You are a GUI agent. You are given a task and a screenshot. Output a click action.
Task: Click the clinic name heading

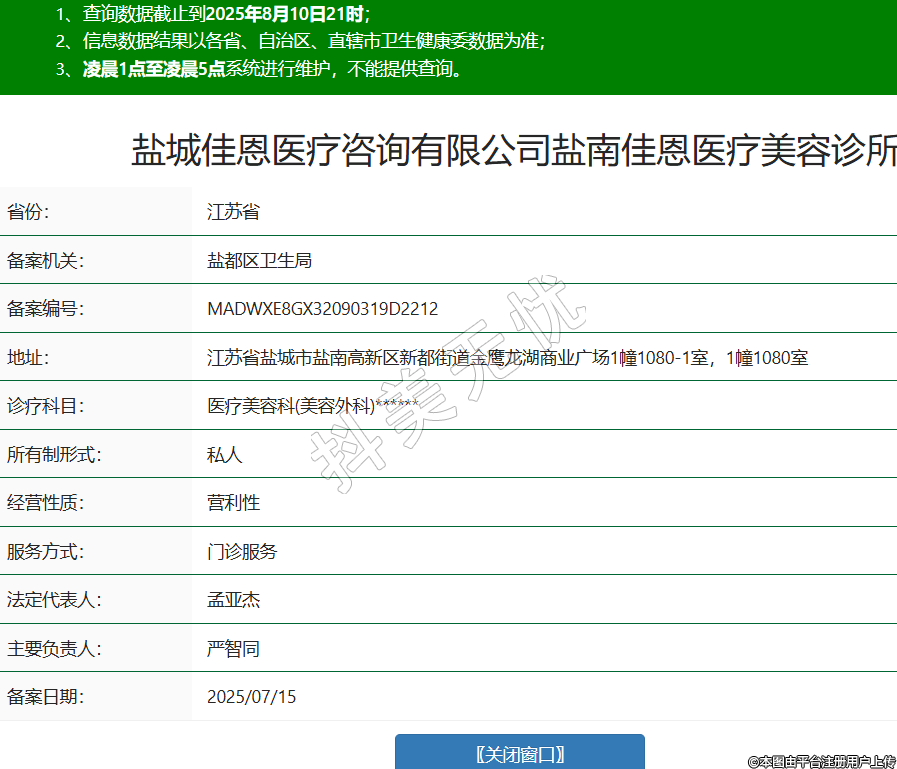(x=513, y=151)
